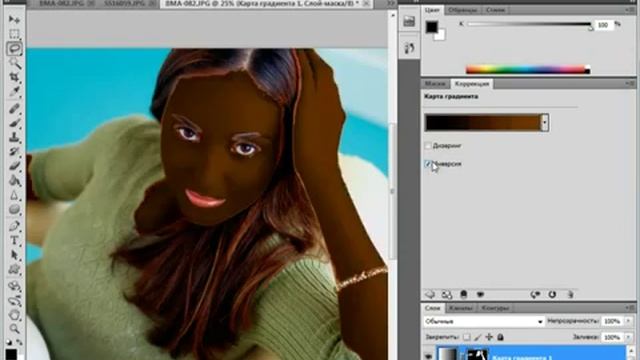Viewport: 640px width, 360px height.
Task: Switch to the Swatches tab
Action: click(462, 10)
